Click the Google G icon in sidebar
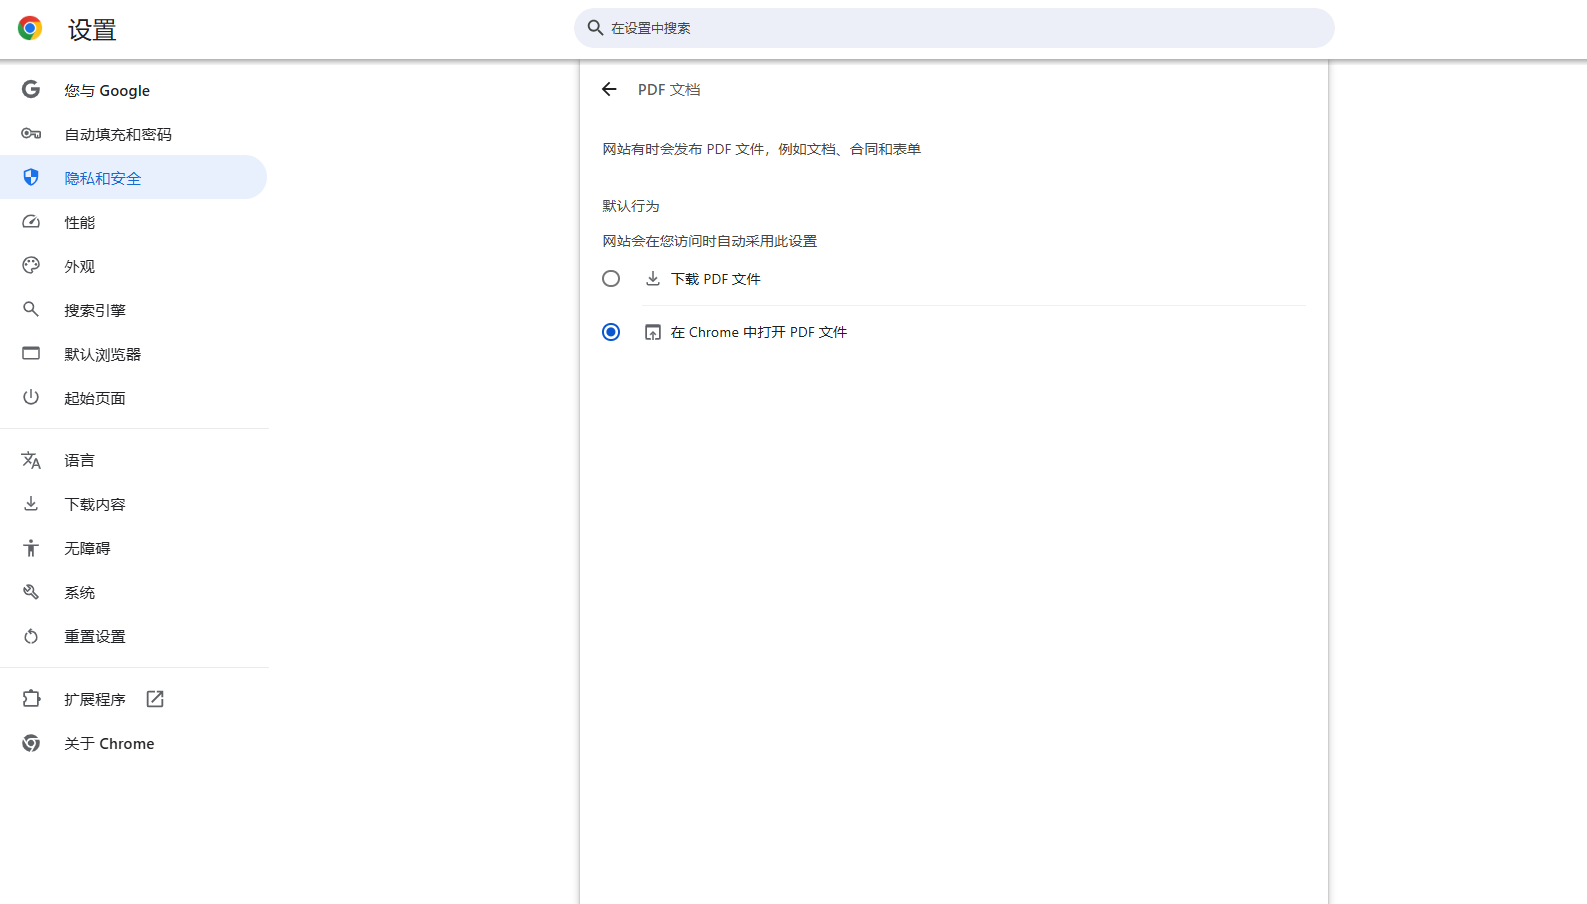 [x=31, y=90]
